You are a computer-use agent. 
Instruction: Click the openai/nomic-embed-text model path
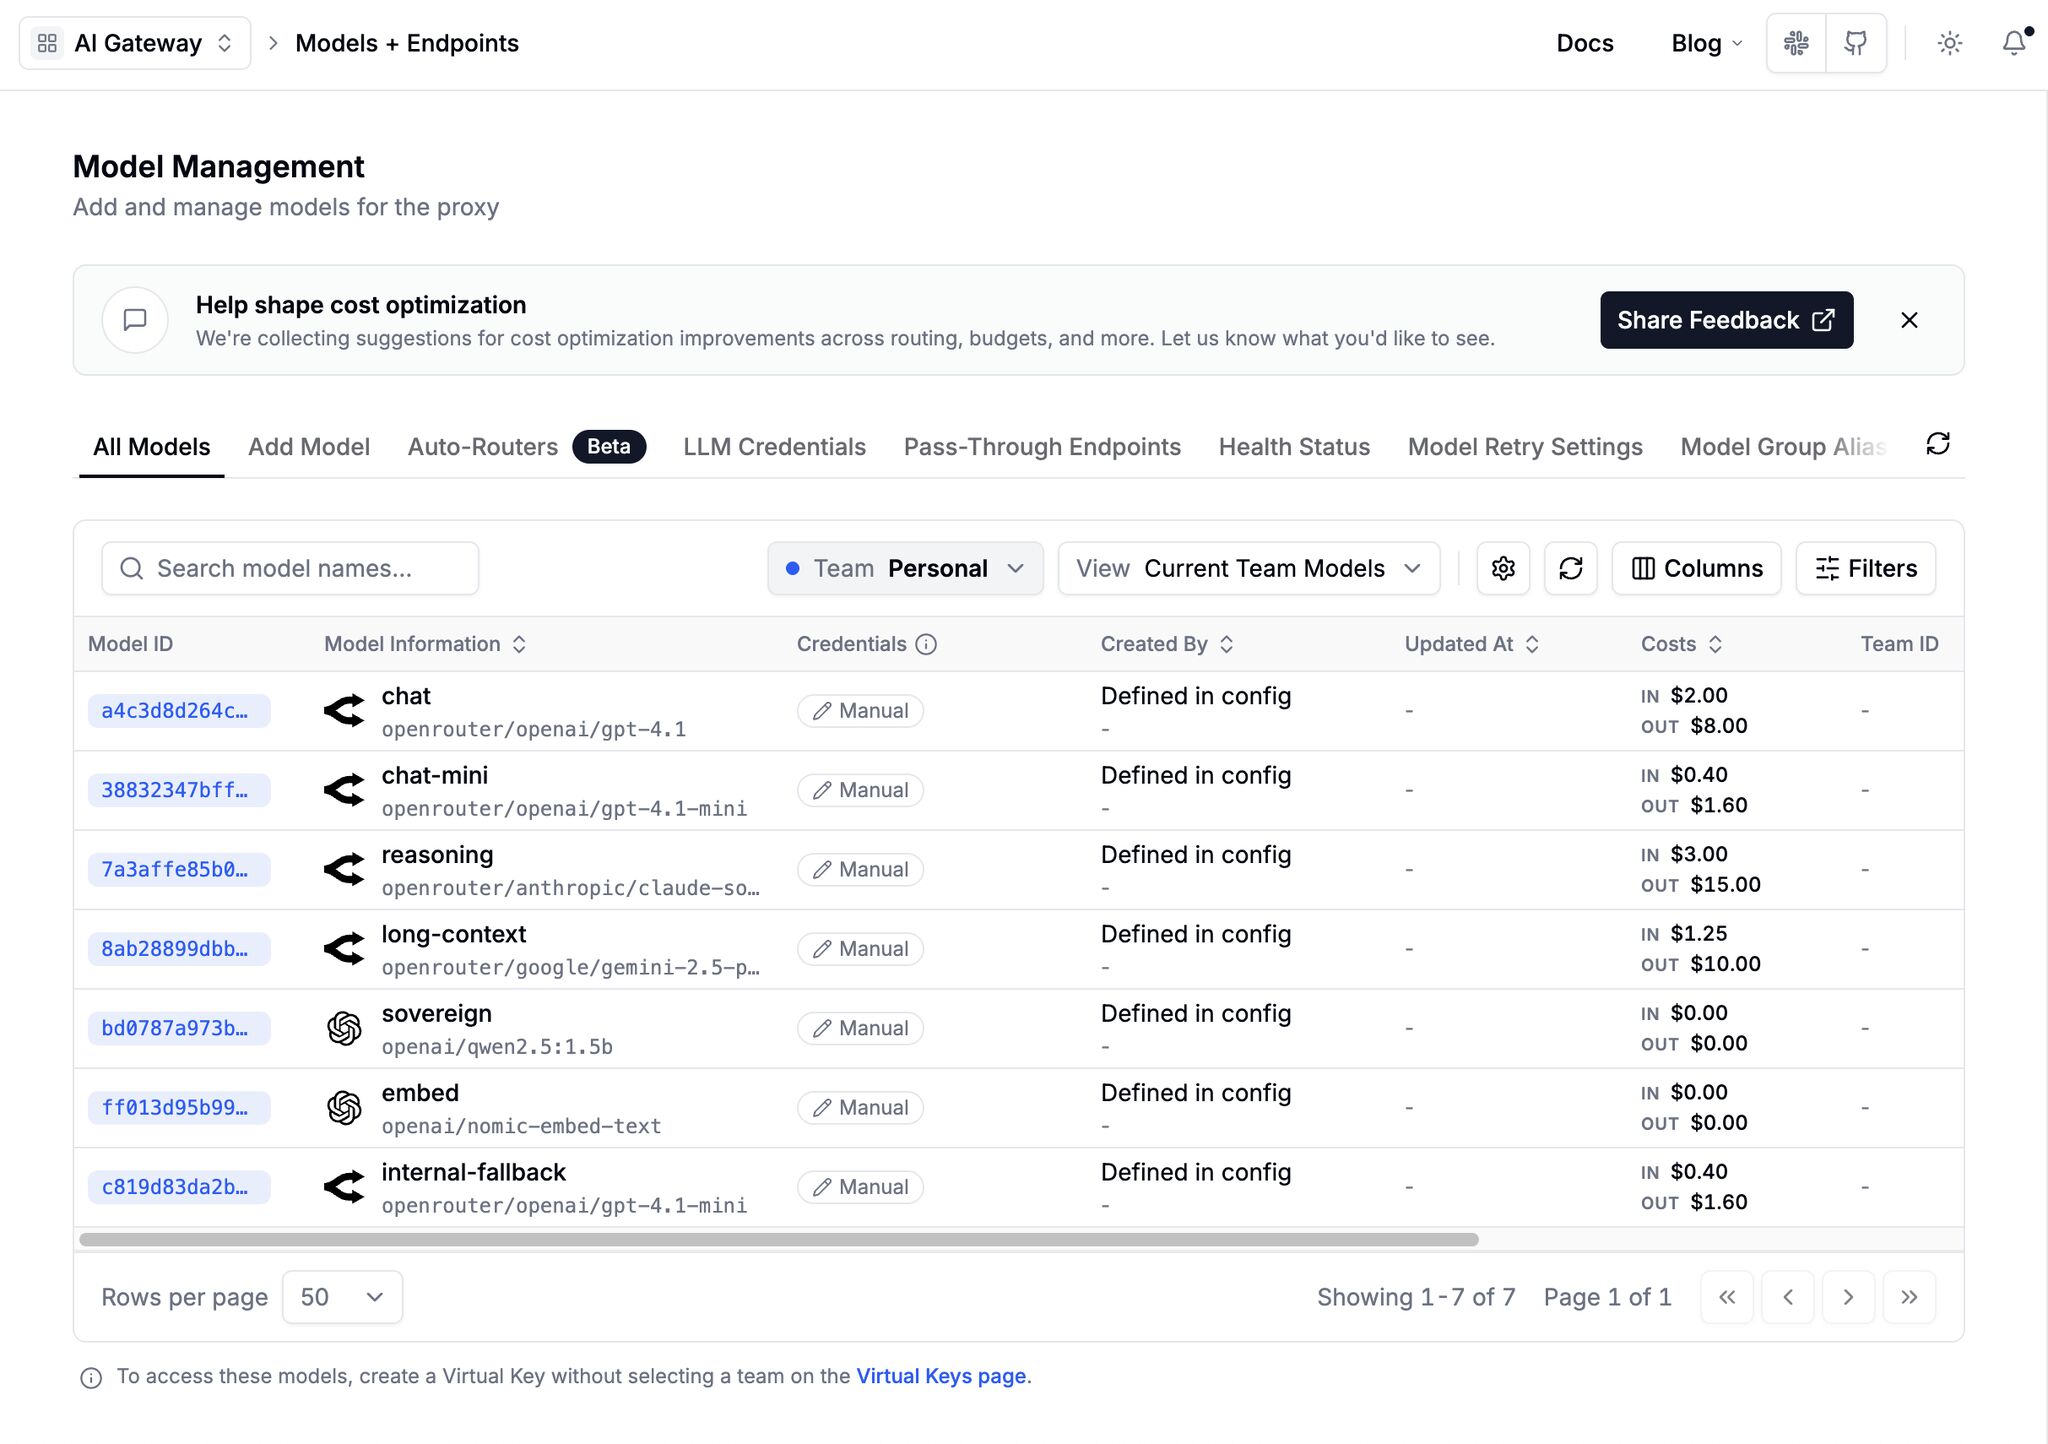(x=521, y=1127)
